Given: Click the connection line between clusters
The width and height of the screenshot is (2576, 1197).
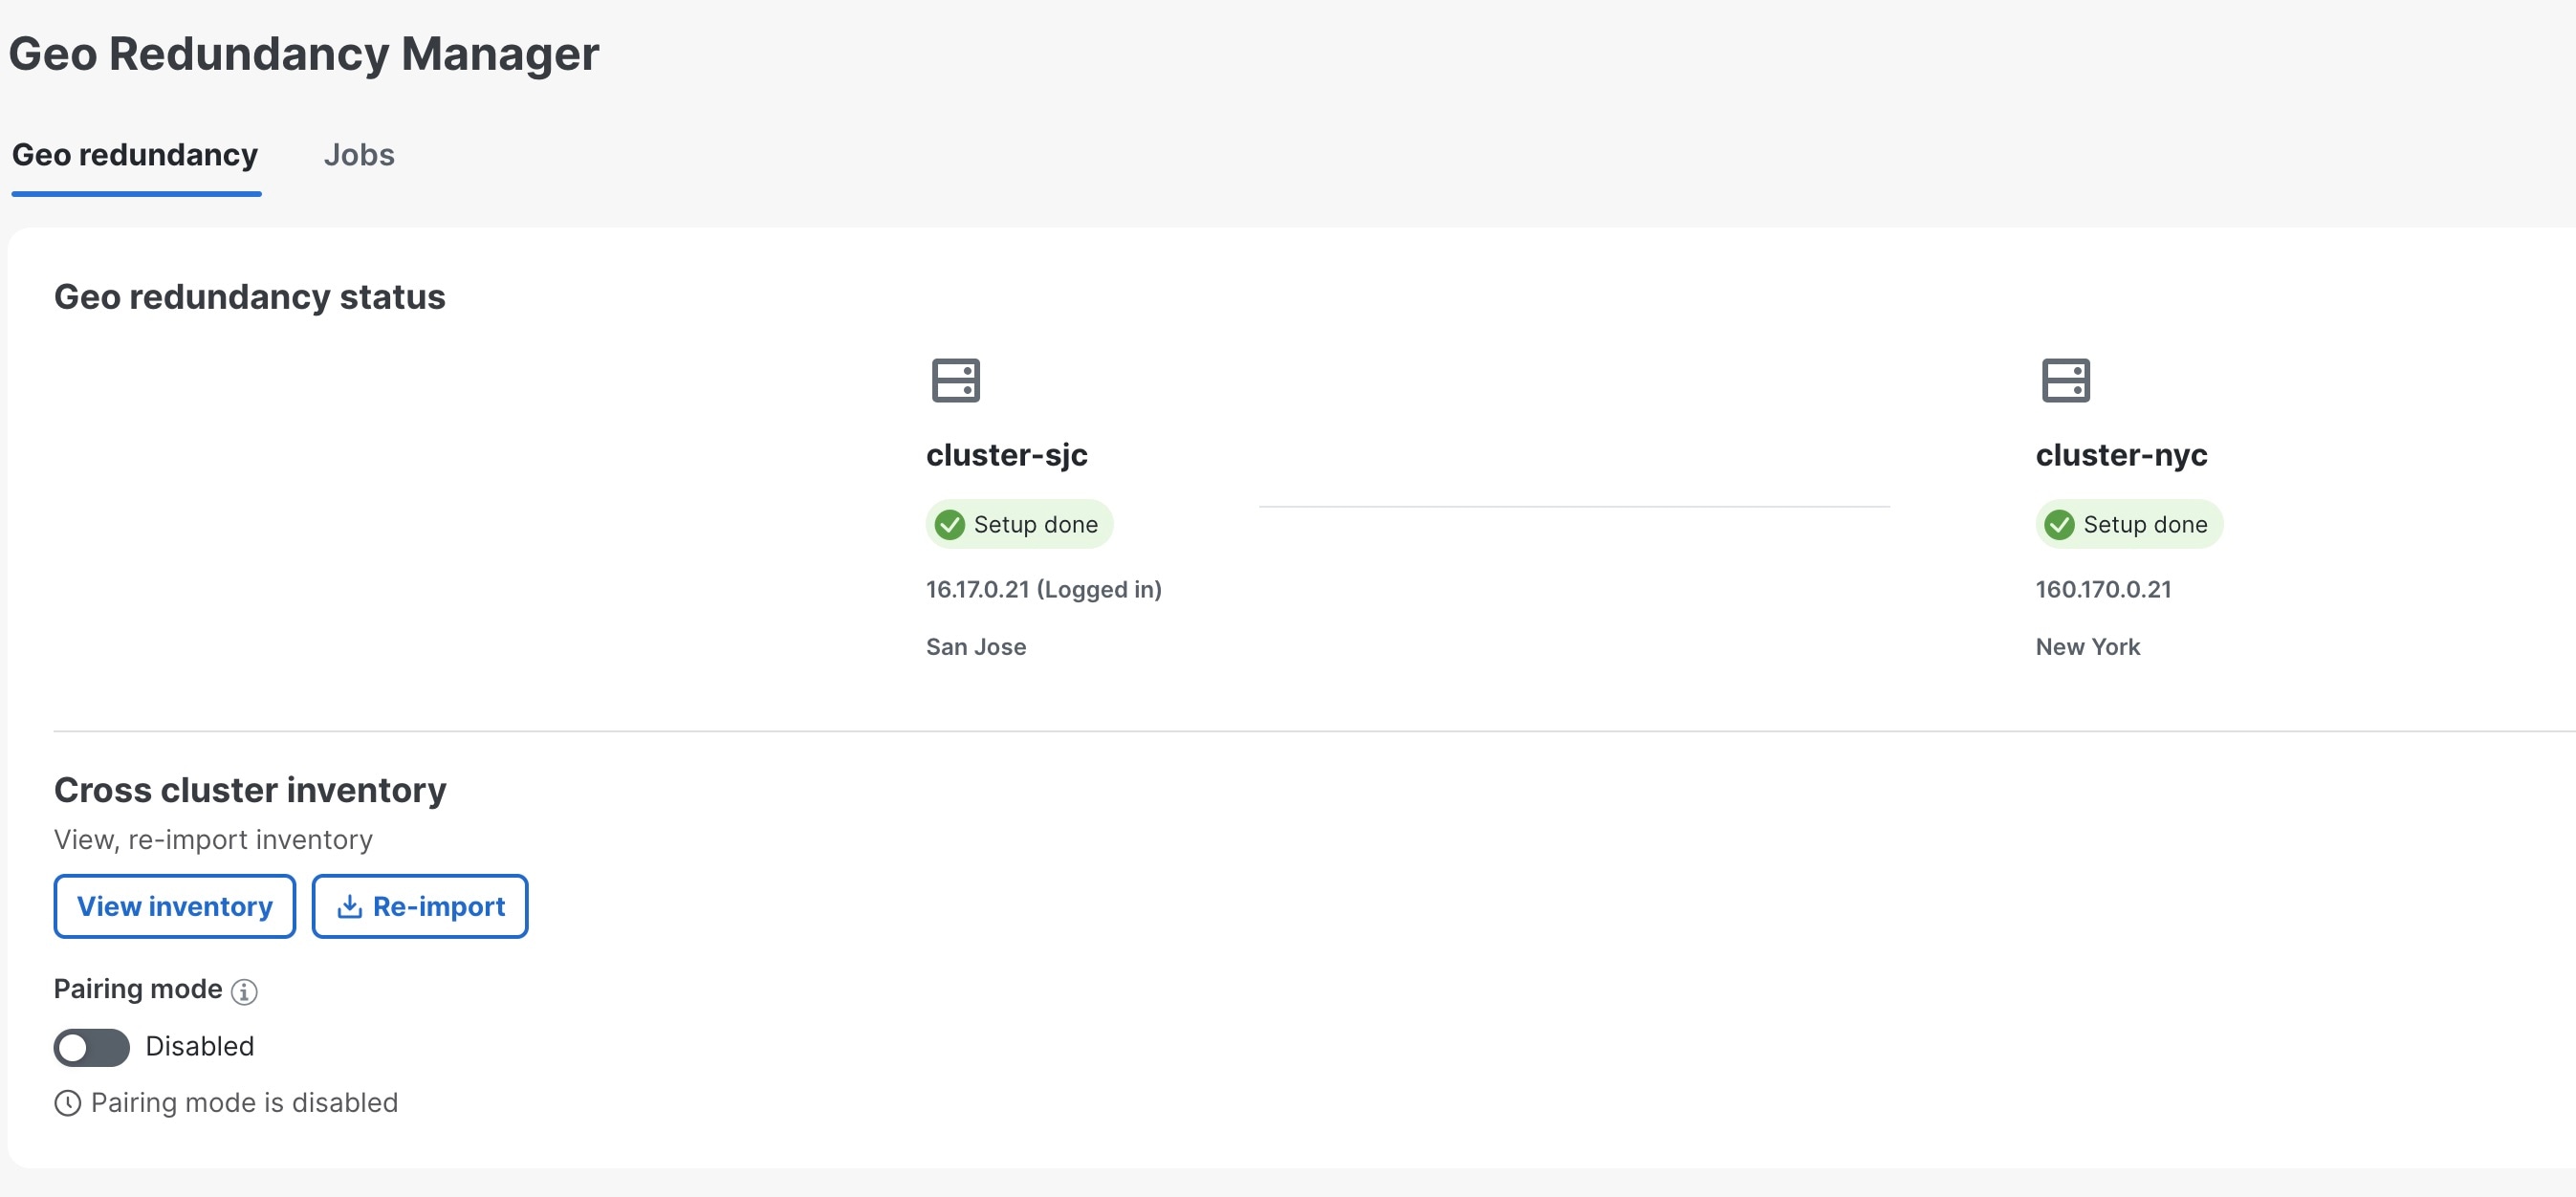Looking at the screenshot, I should point(1575,507).
